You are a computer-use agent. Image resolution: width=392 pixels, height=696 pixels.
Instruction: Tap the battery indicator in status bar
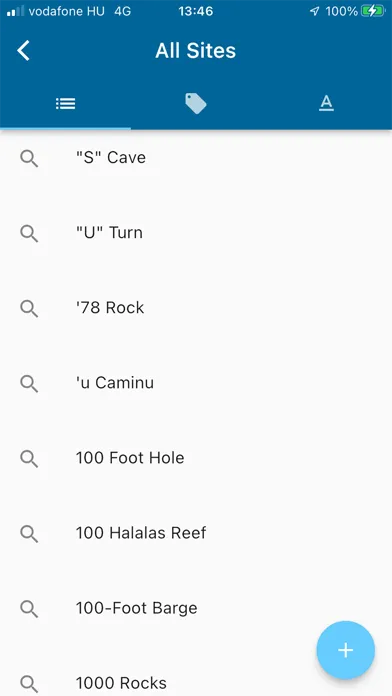click(373, 11)
